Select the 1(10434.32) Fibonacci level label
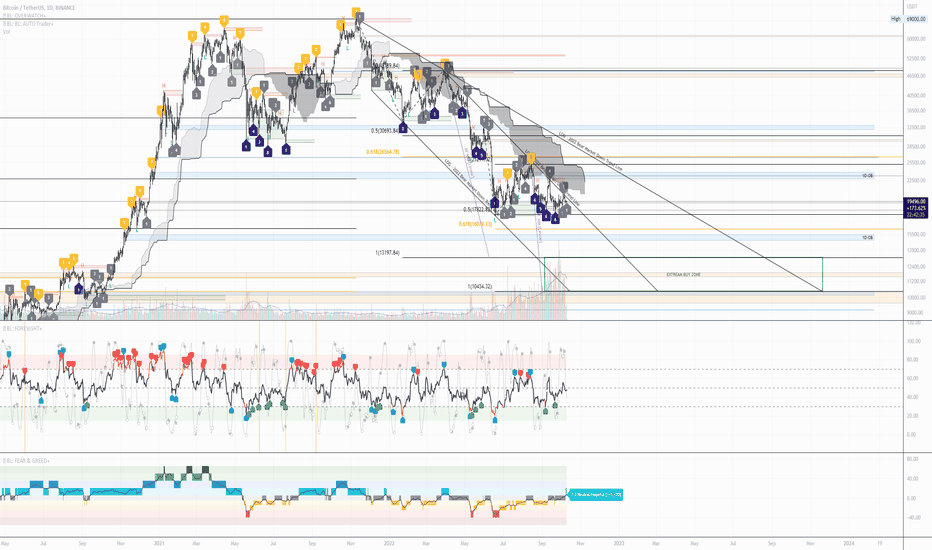The width and height of the screenshot is (932, 550). point(480,287)
